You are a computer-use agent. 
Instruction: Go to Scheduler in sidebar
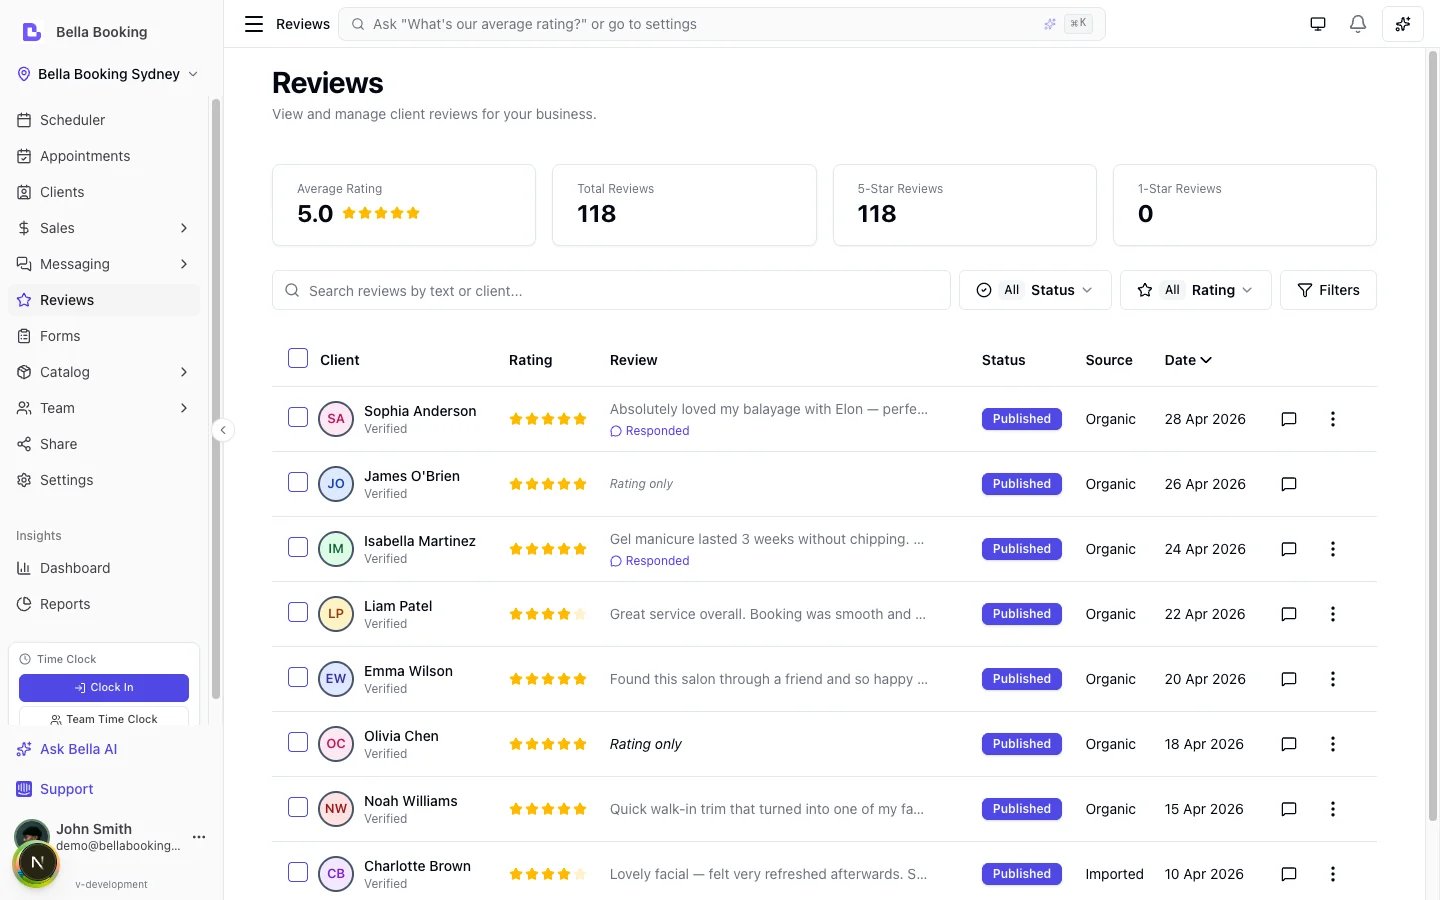pos(104,120)
